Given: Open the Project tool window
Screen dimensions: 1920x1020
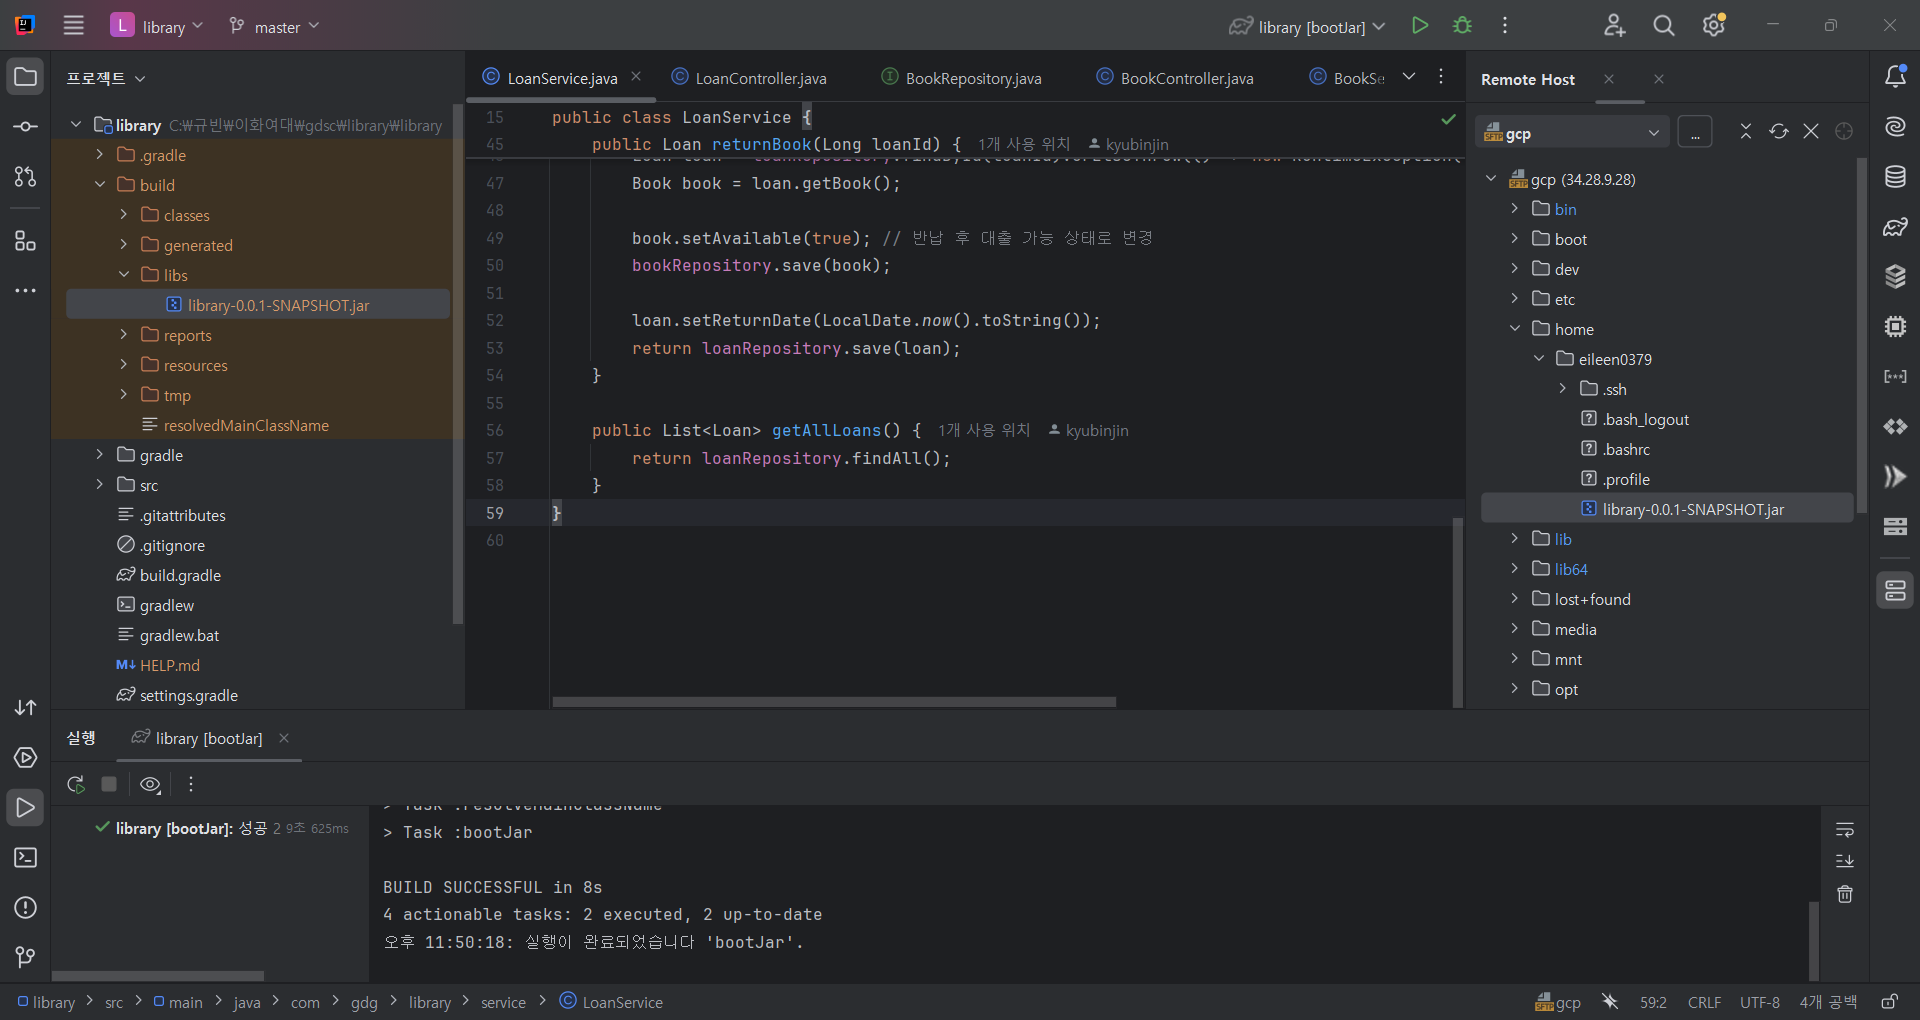Looking at the screenshot, I should pyautogui.click(x=26, y=77).
